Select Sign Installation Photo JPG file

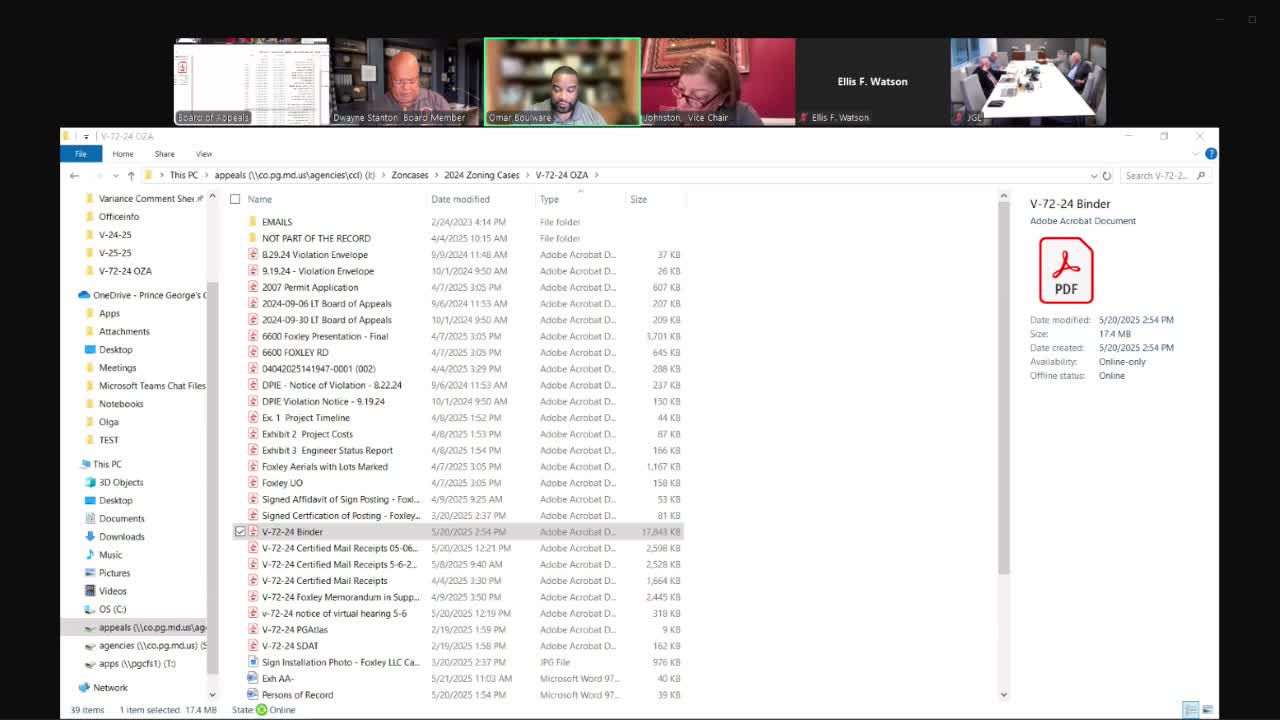pos(339,662)
